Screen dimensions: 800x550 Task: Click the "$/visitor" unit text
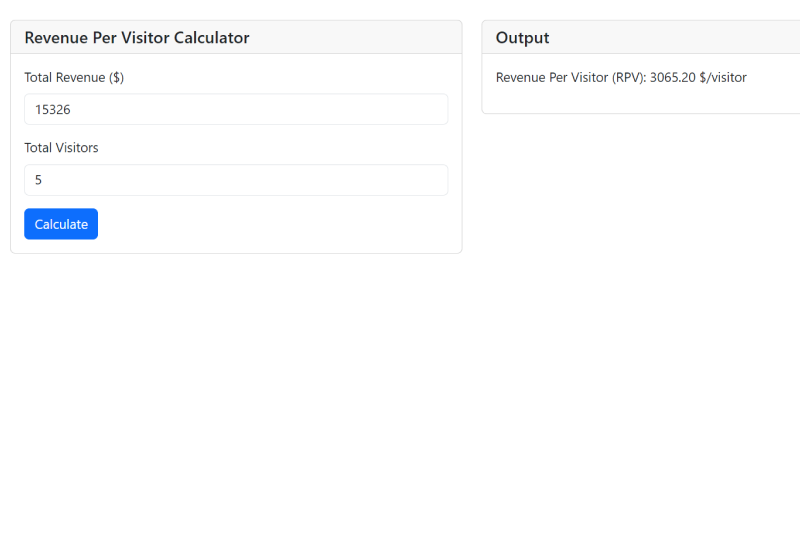point(723,77)
